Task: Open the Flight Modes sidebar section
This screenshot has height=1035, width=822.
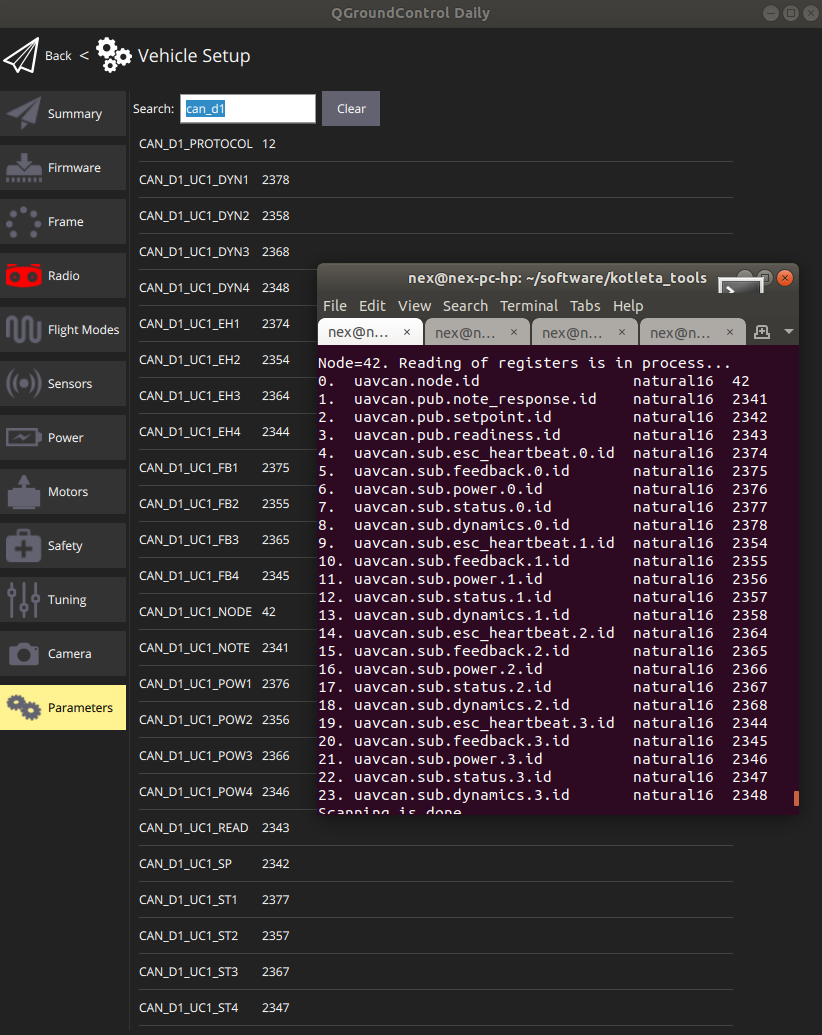Action: click(x=63, y=329)
